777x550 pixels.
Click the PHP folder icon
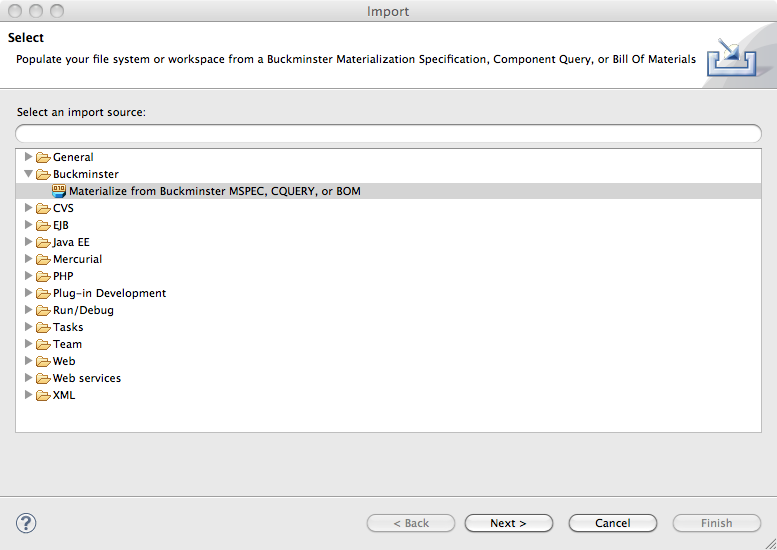[43, 276]
